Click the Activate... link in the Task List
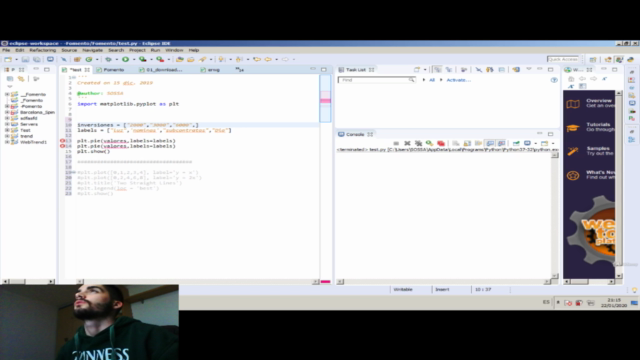This screenshot has height=360, width=640. point(458,80)
